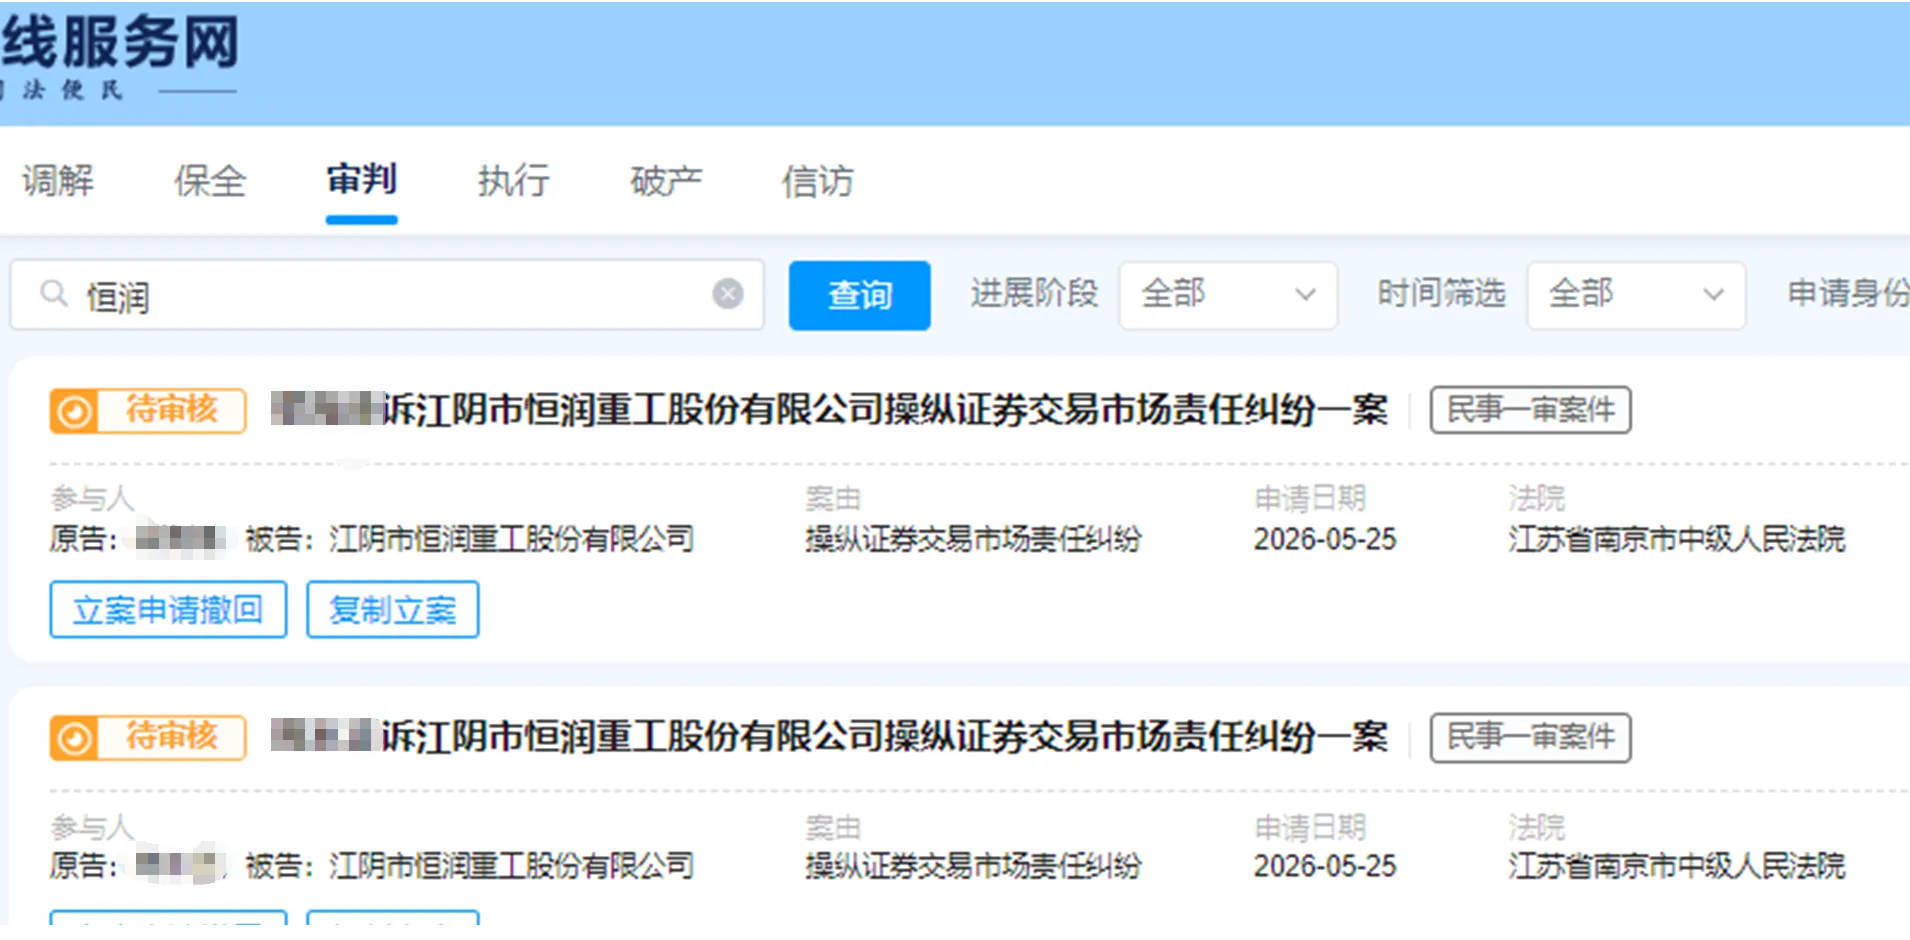Click the 民事一审案件 tag on the first case
The width and height of the screenshot is (1910, 940).
tap(1530, 410)
